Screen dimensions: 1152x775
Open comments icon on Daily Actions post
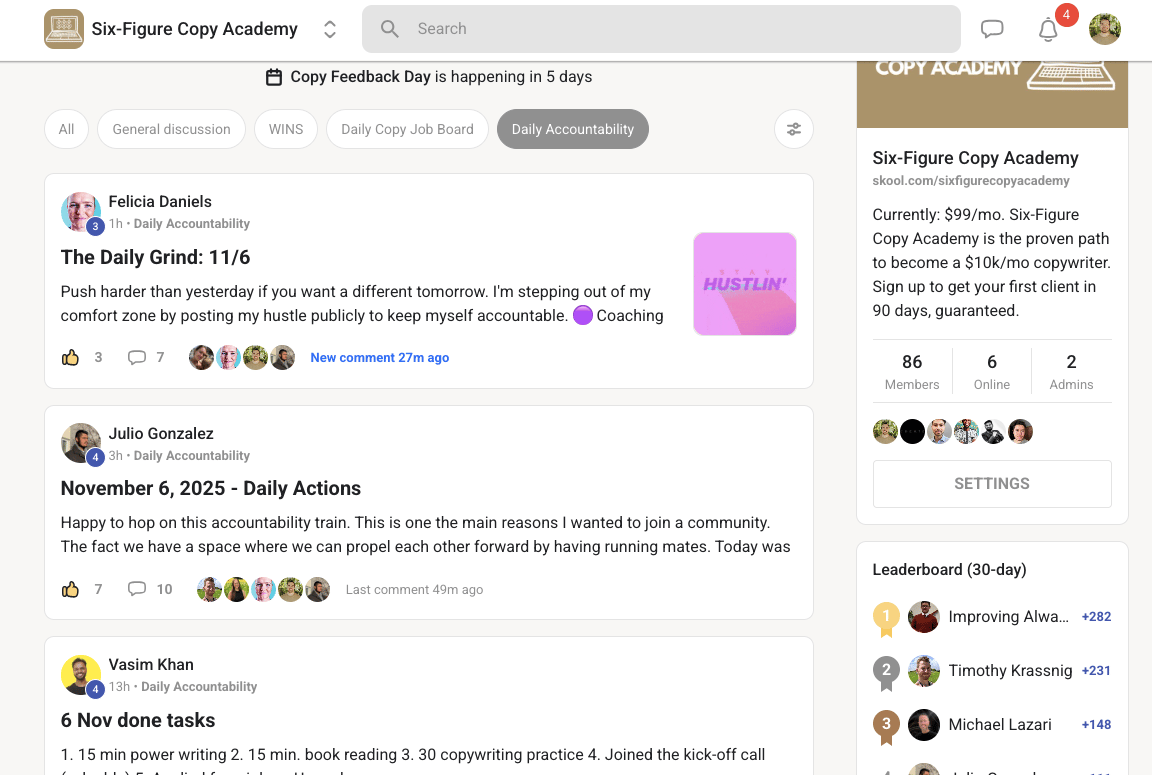[137, 589]
